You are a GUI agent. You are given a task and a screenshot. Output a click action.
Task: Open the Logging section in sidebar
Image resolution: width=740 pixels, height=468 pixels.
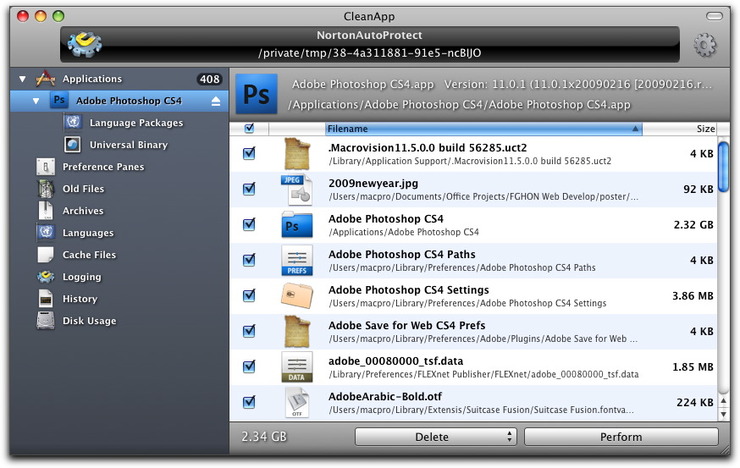[x=81, y=277]
